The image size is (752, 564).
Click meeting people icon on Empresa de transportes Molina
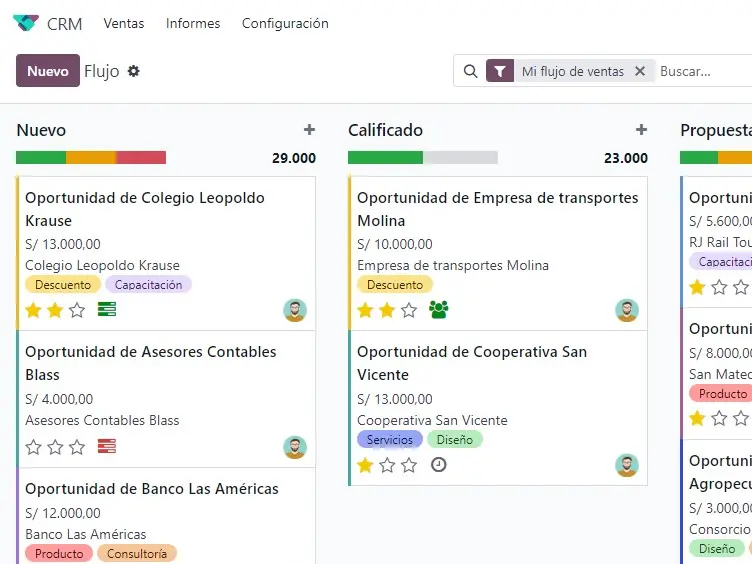(439, 310)
